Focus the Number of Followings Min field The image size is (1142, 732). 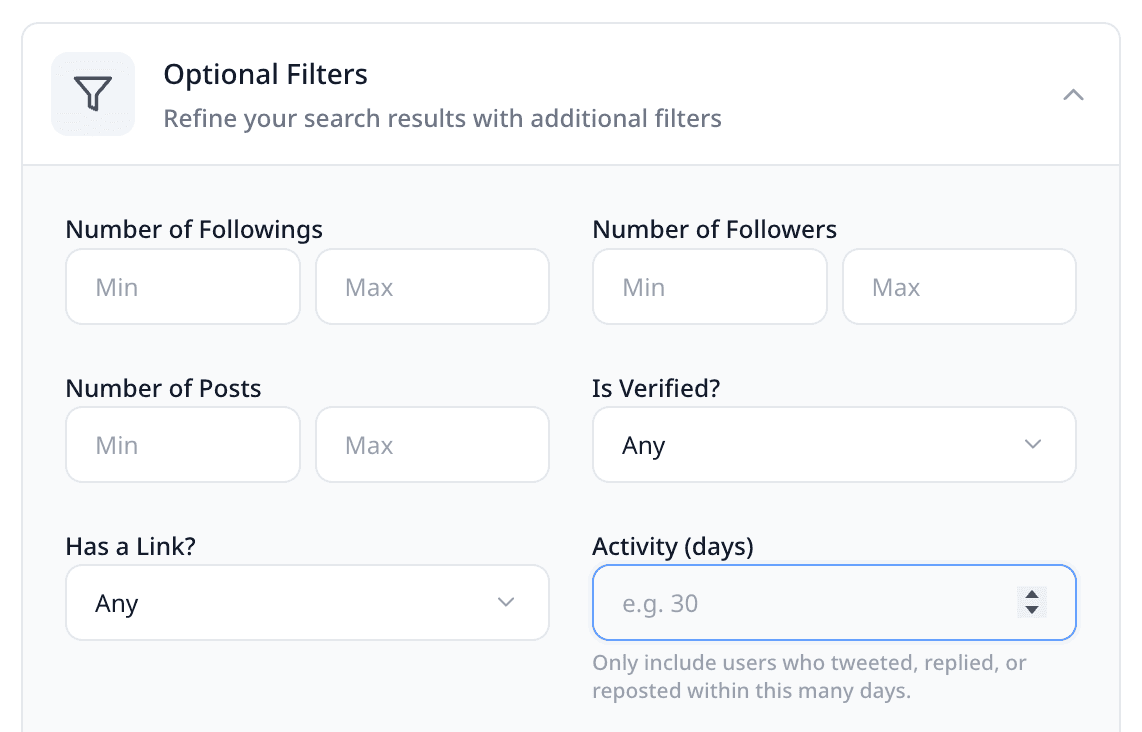tap(183, 287)
